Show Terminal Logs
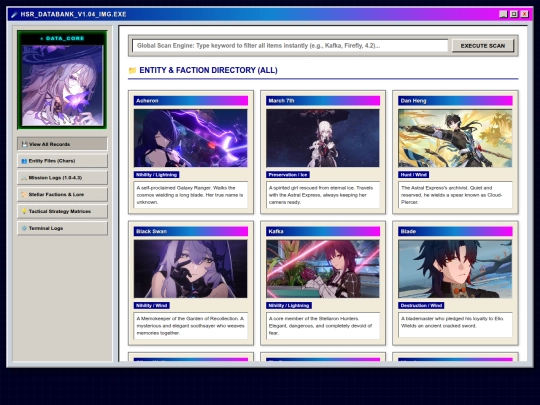 [x=62, y=228]
